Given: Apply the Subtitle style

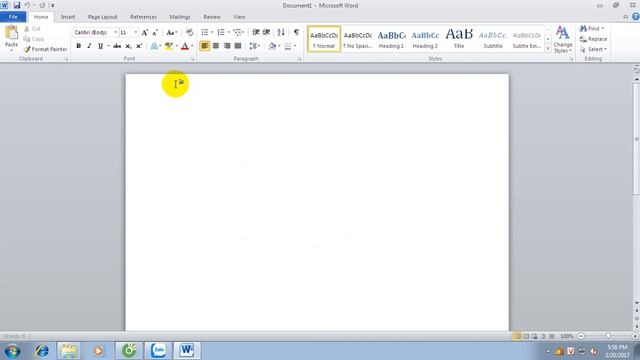Looking at the screenshot, I should pyautogui.click(x=493, y=39).
